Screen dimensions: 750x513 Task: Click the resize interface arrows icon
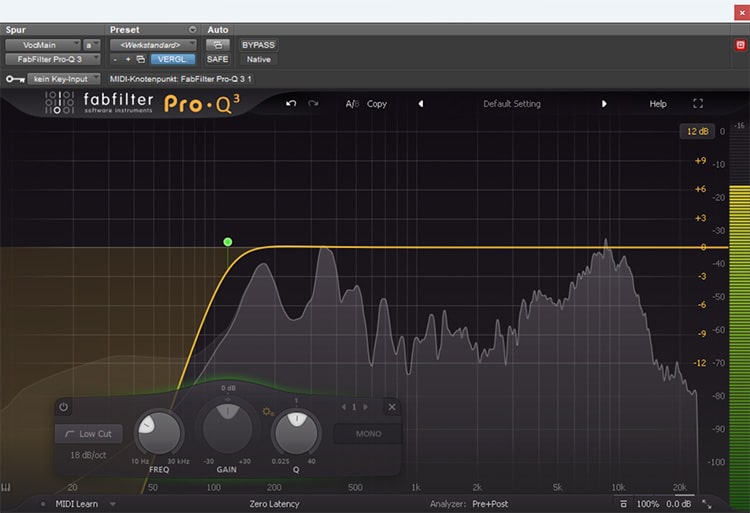[706, 504]
